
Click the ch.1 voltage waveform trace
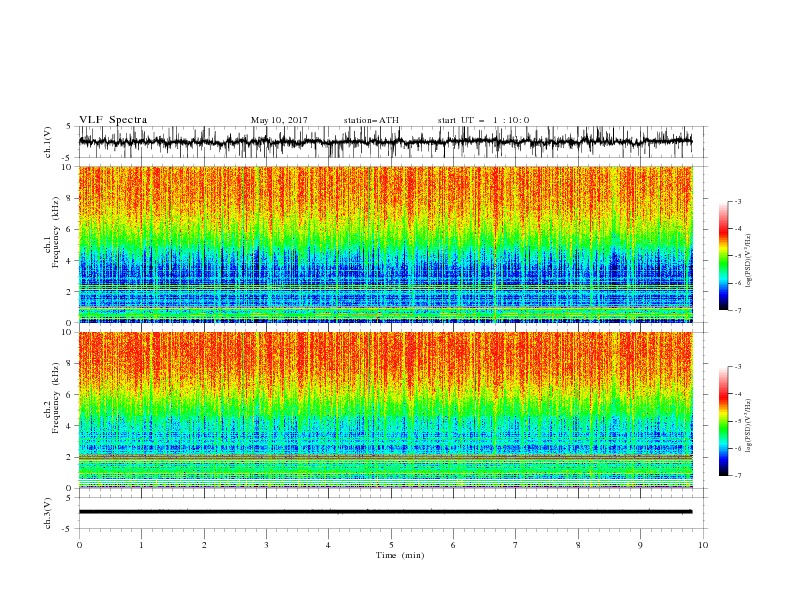click(x=385, y=142)
